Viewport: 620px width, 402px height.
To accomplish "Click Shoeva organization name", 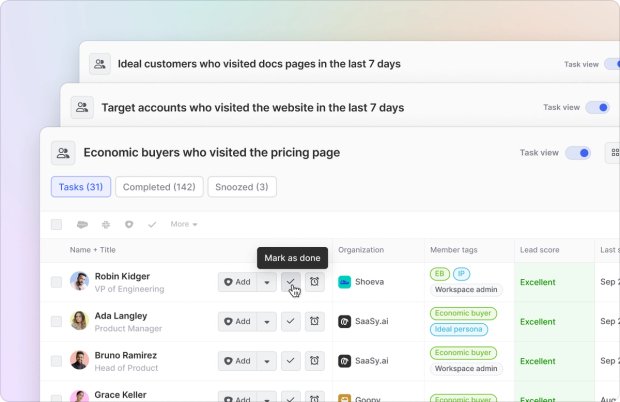I will (369, 282).
